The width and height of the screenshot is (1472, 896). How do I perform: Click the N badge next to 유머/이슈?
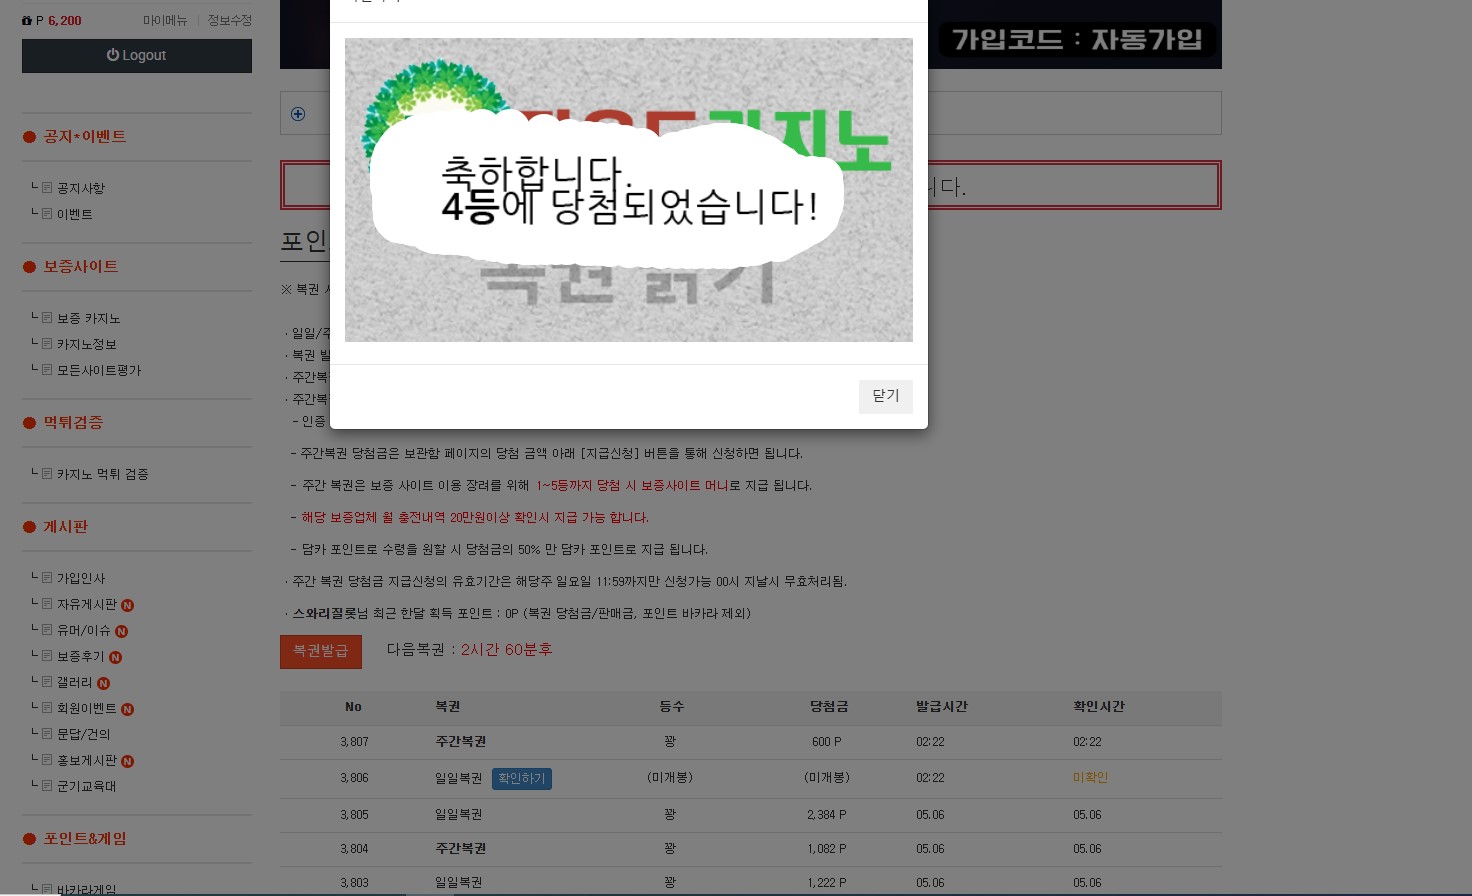(121, 631)
